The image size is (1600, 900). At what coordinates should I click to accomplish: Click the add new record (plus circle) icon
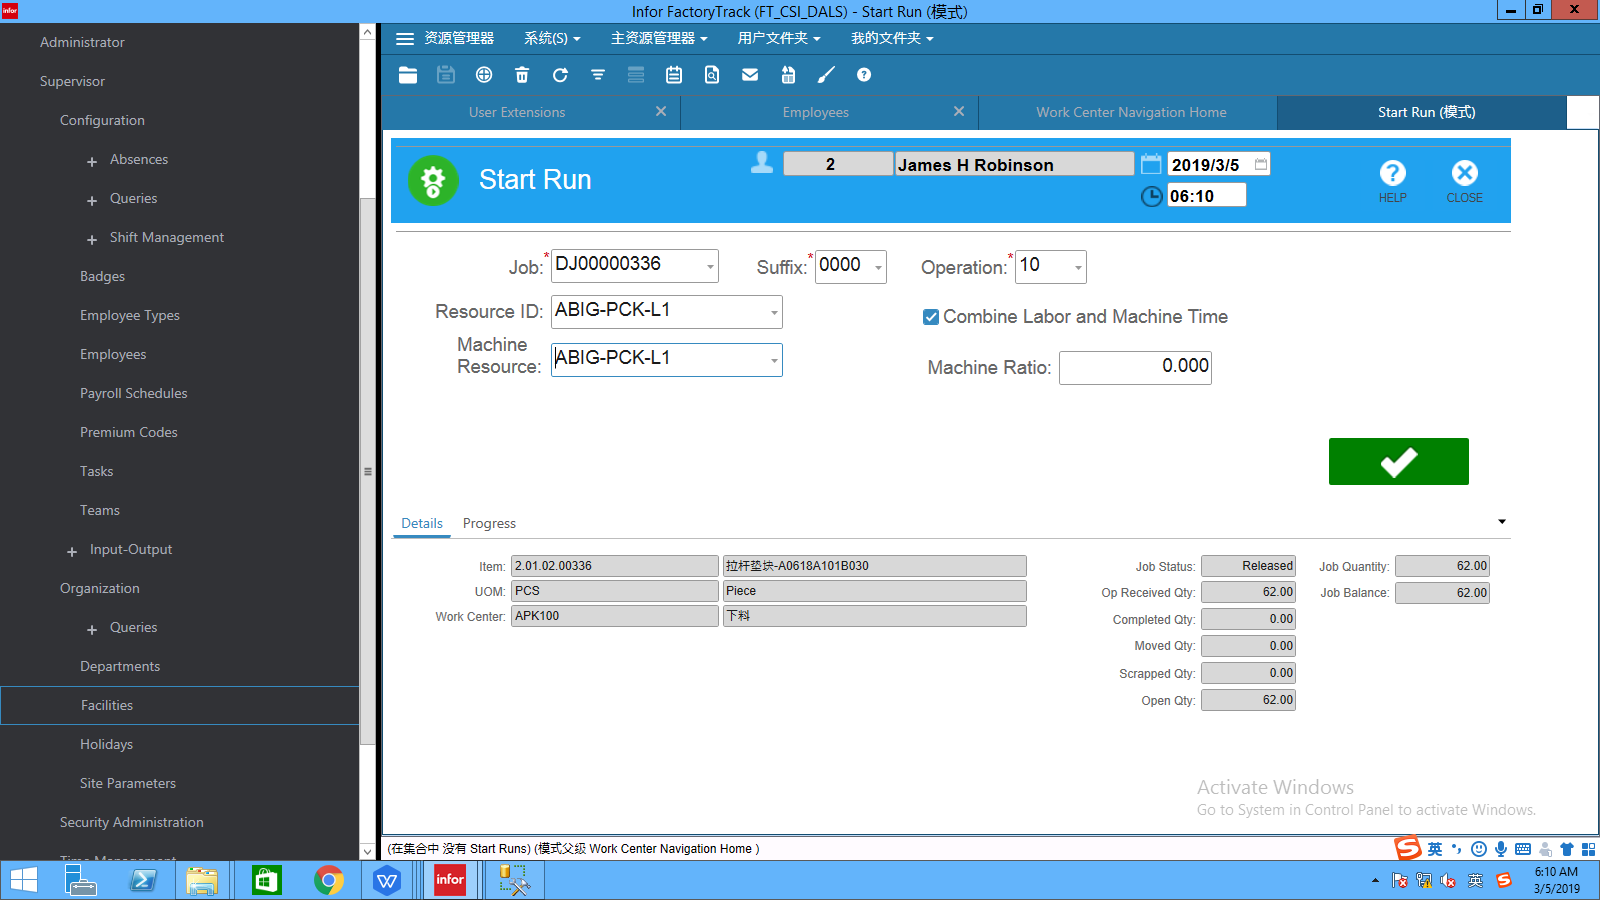484,75
